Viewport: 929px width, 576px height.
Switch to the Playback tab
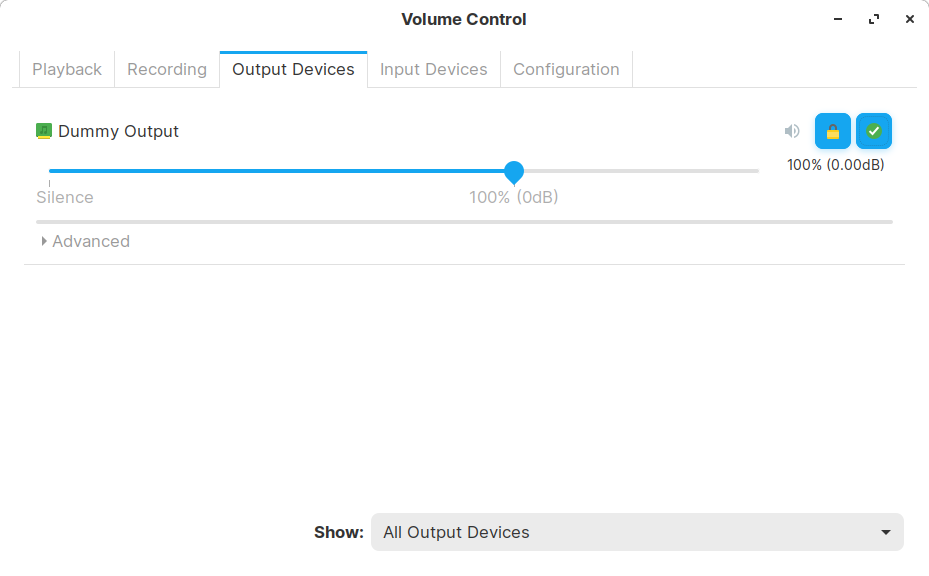click(x=67, y=69)
